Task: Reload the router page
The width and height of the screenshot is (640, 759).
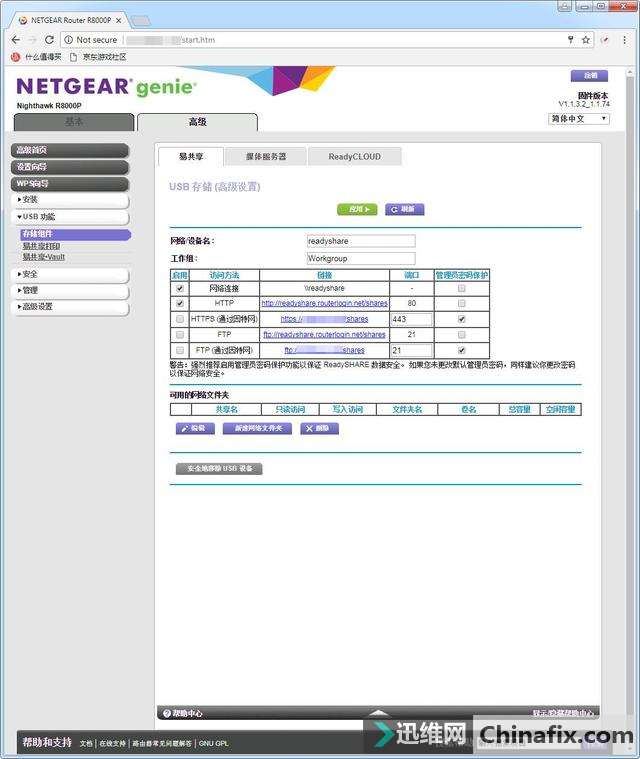Action: [x=49, y=40]
